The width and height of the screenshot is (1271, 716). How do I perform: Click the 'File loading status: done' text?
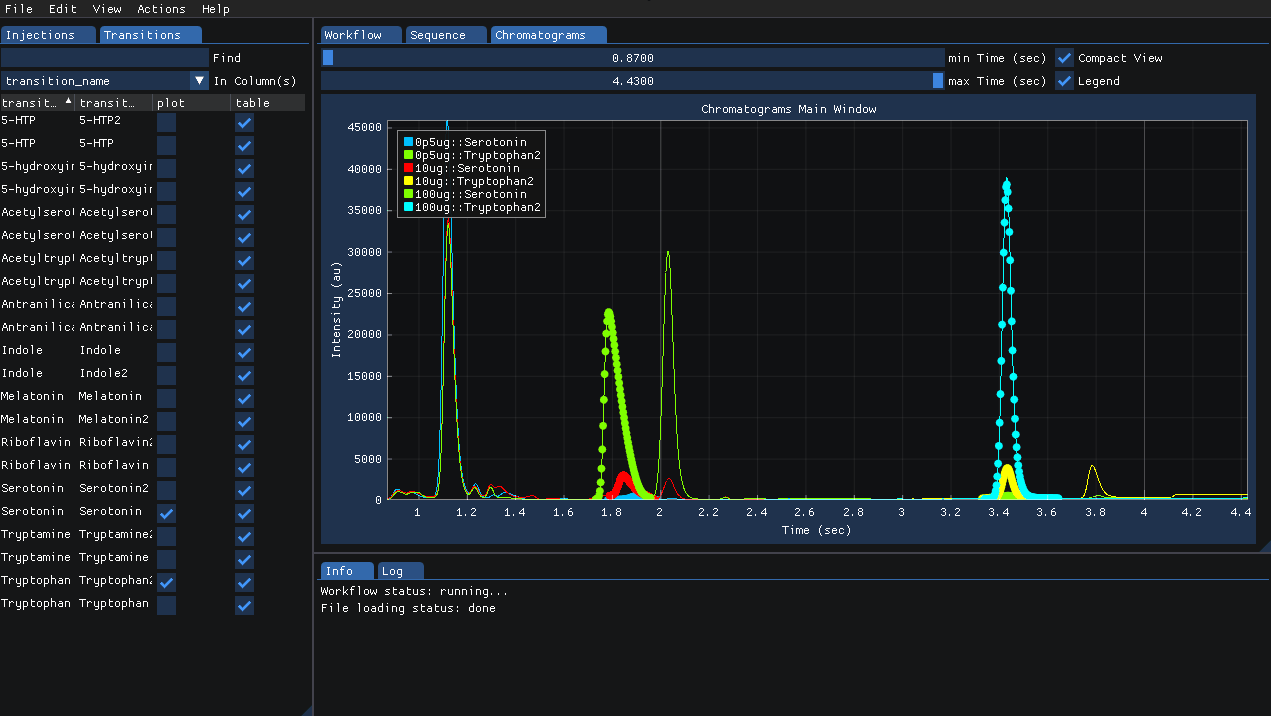pos(408,608)
